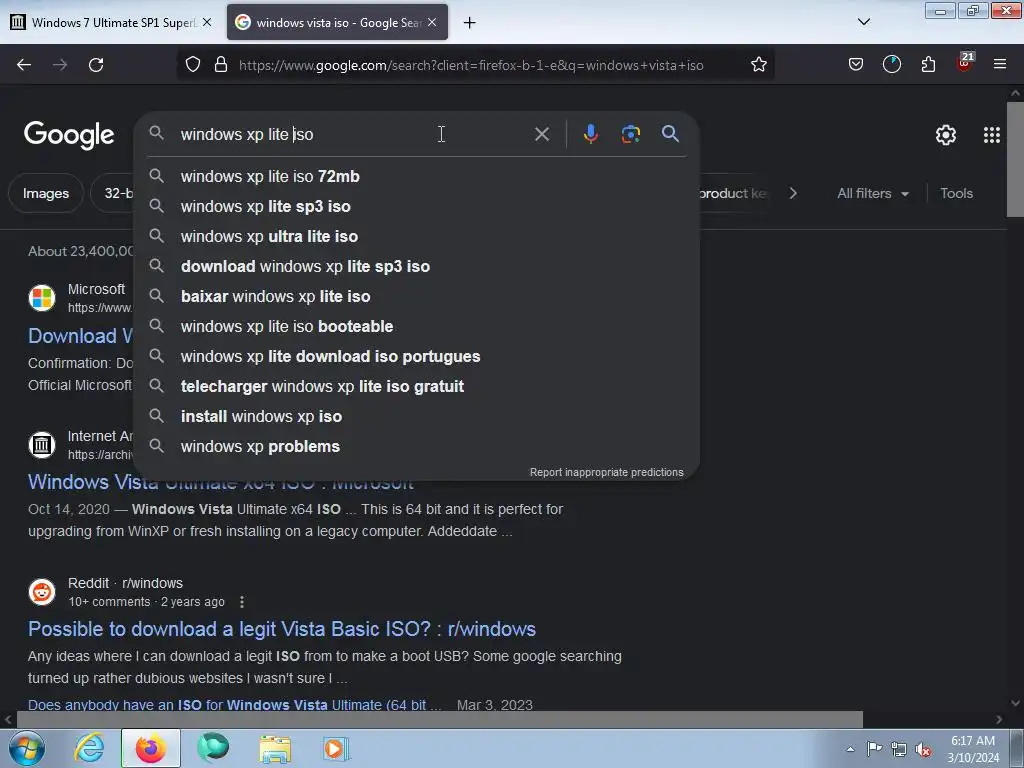1024x768 pixels.
Task: Click the vertical page scrollbar thumb
Action: [1015, 159]
